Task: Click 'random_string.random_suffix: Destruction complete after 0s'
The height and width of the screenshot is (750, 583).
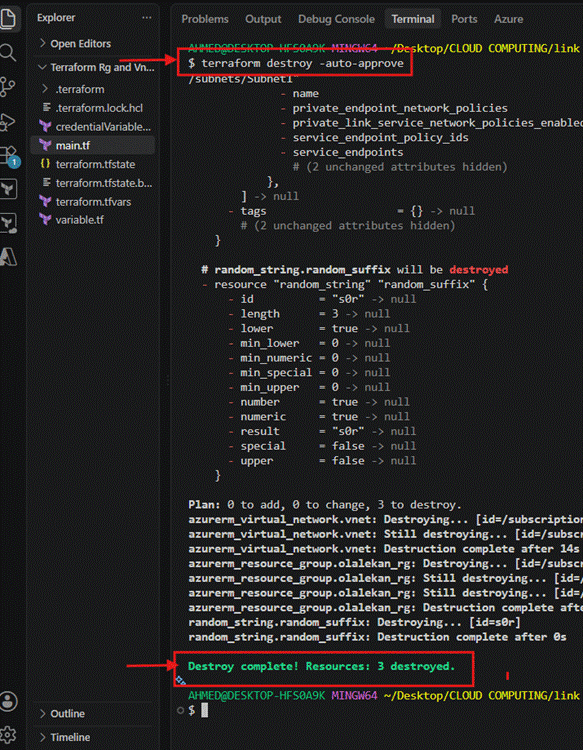Action: point(377,637)
